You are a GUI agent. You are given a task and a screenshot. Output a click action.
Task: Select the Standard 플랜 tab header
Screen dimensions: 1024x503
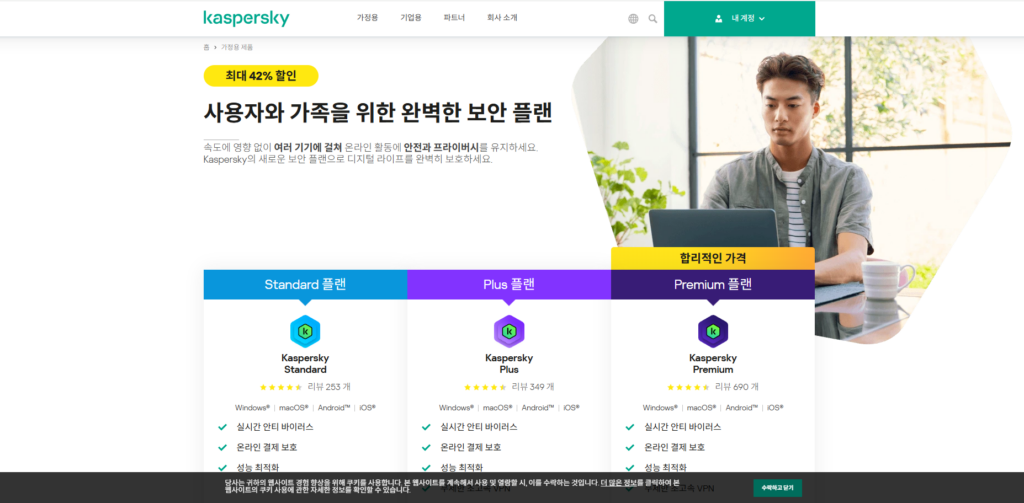(305, 285)
